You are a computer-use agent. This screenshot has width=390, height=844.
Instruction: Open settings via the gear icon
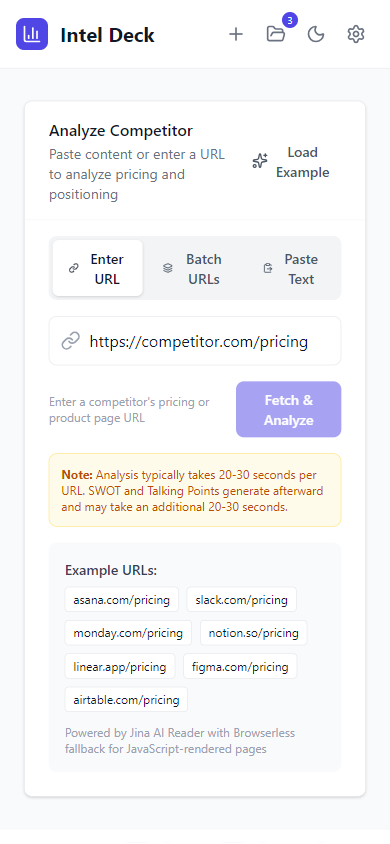coord(356,34)
